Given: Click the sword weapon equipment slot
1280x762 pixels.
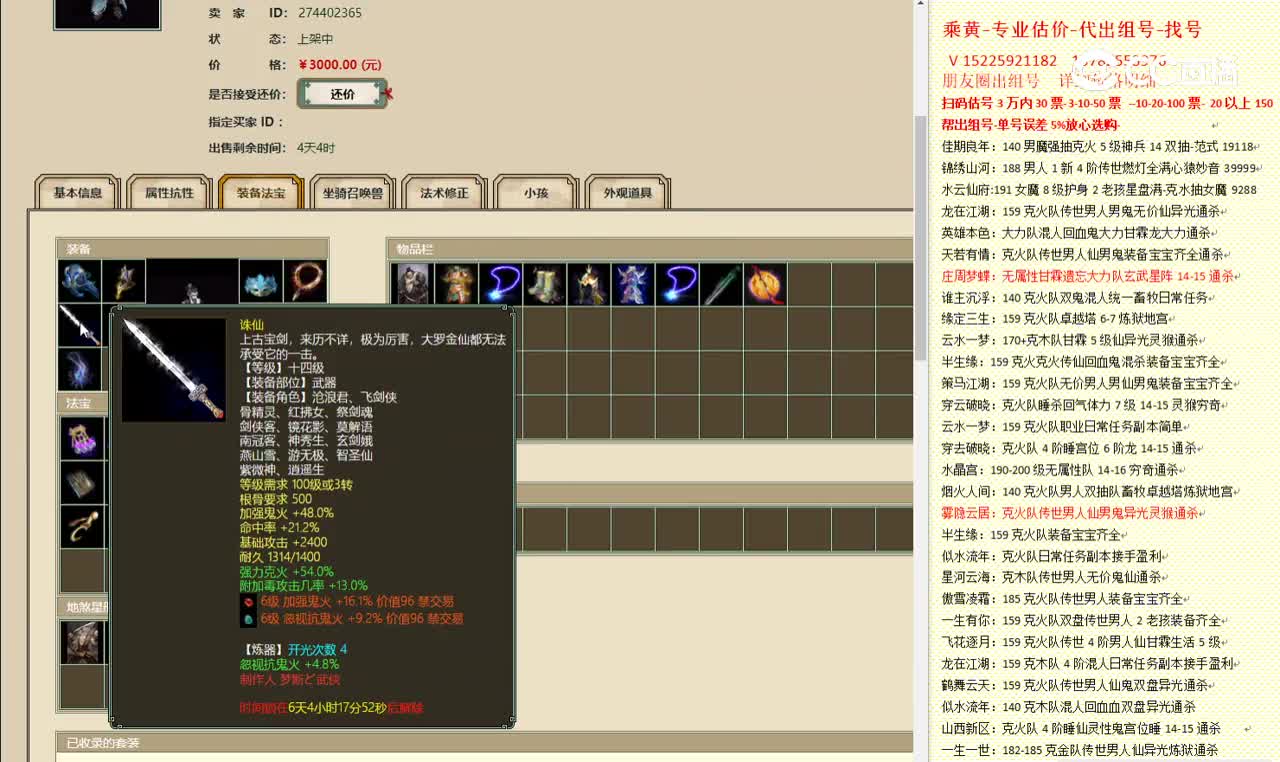Looking at the screenshot, I should tap(79, 326).
